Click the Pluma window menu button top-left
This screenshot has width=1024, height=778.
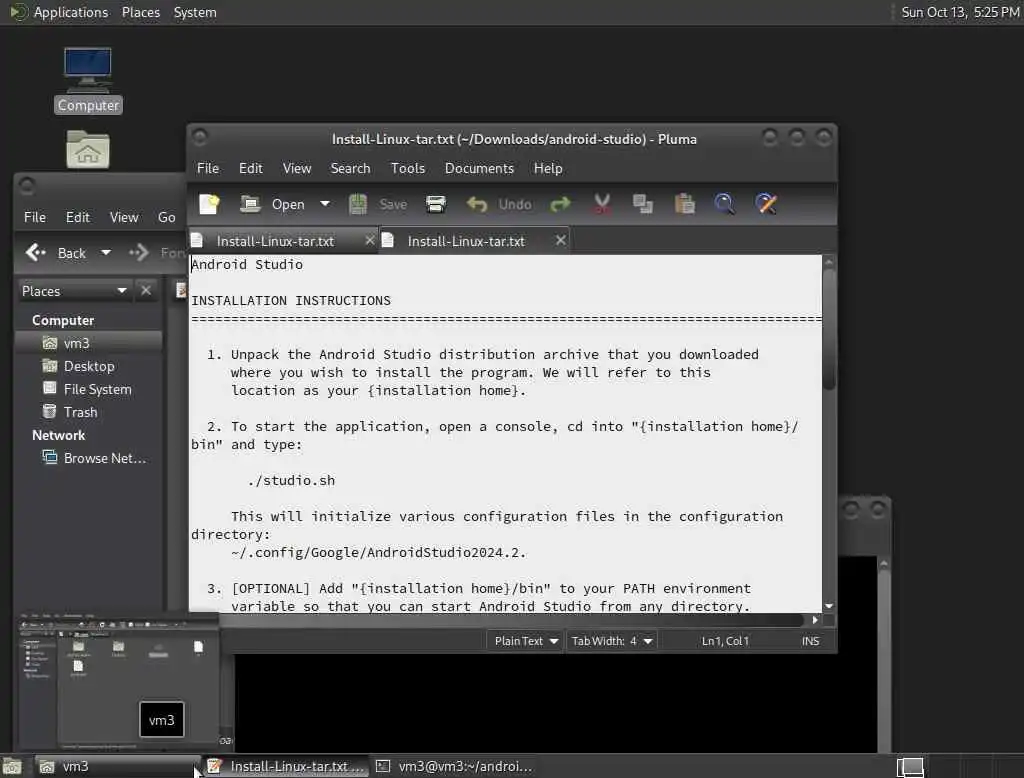tap(200, 137)
